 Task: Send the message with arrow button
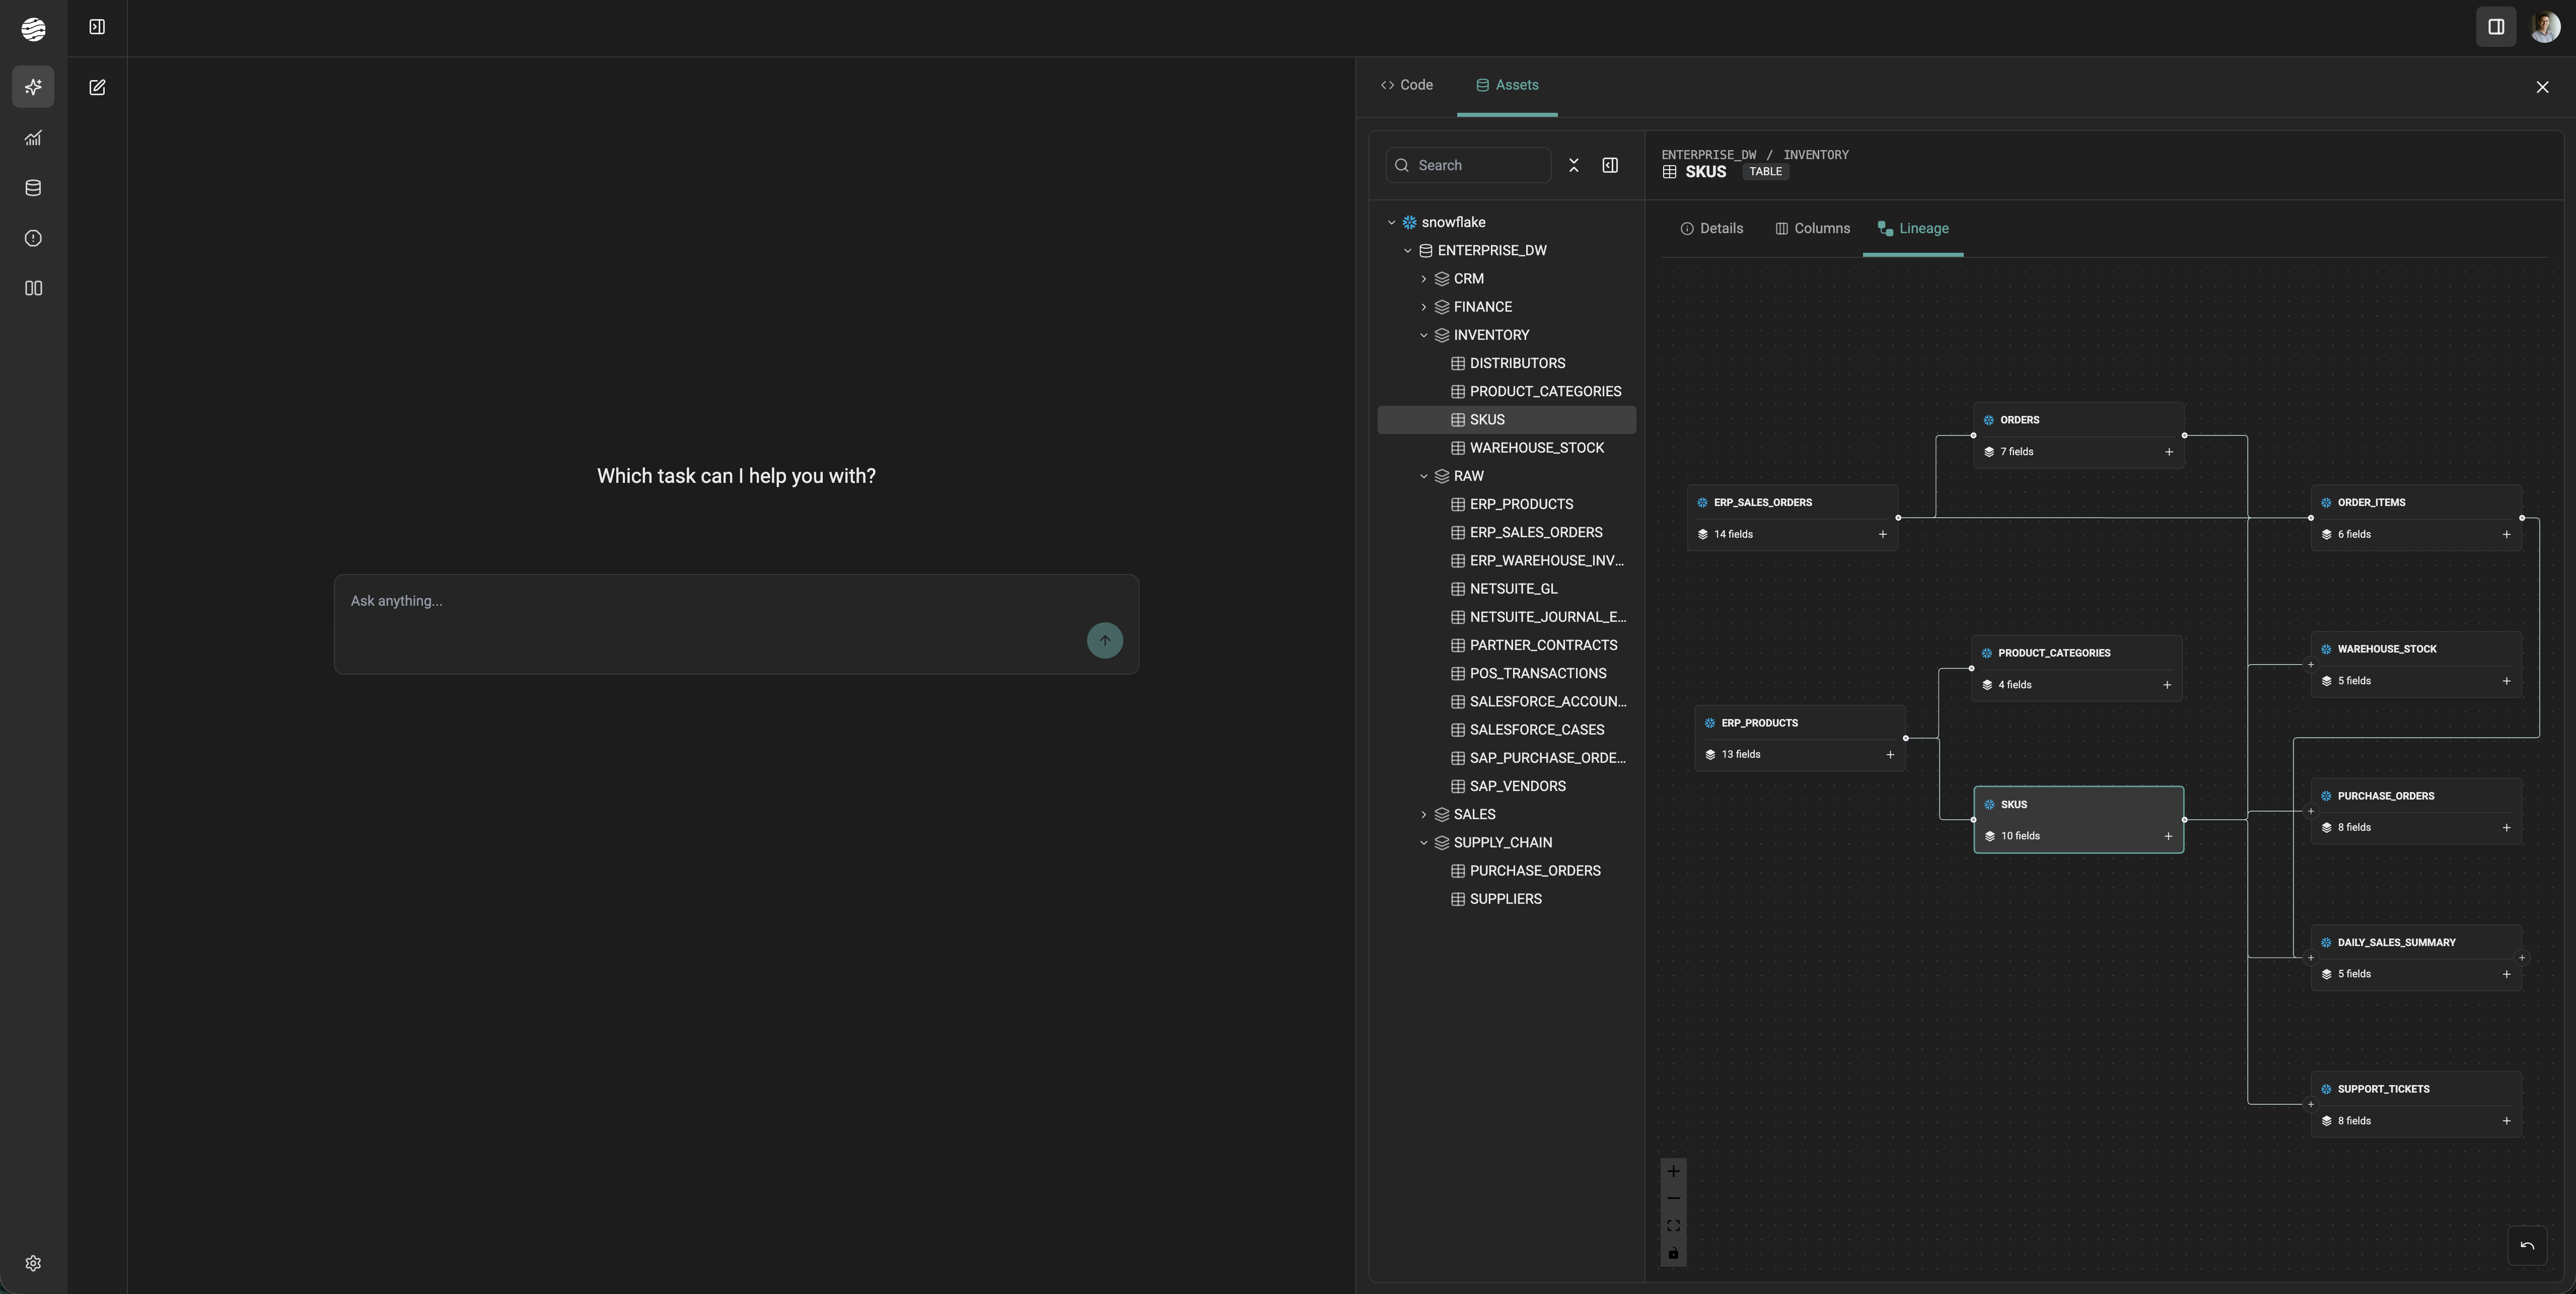1104,641
